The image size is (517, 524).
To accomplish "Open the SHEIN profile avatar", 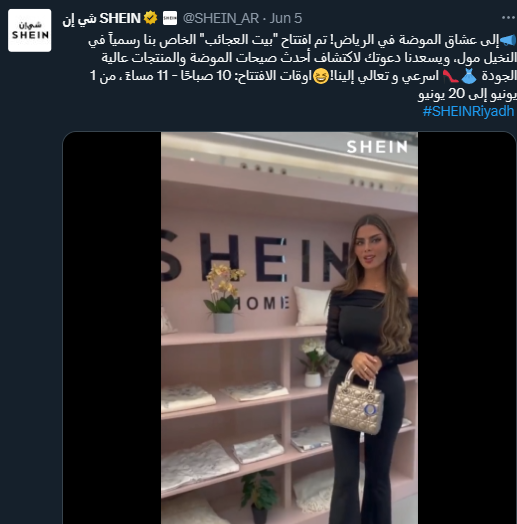I will (29, 30).
